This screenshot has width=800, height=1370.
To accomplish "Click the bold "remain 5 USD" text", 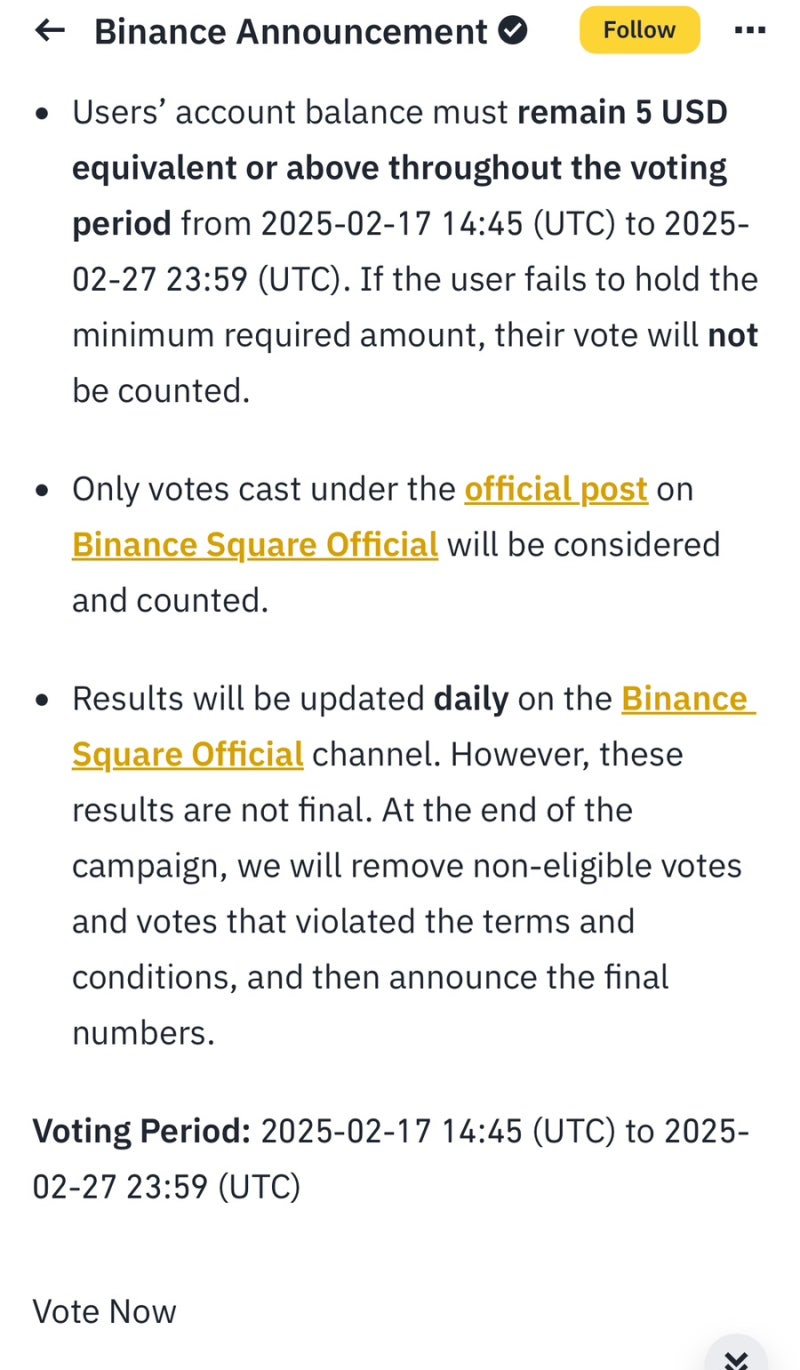I will (622, 113).
